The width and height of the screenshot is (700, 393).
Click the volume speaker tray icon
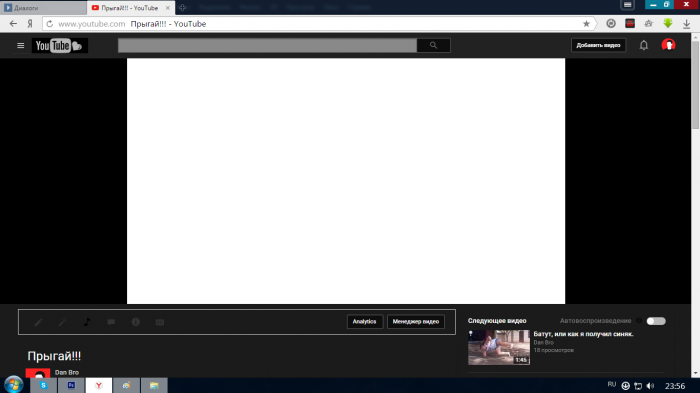(650, 386)
